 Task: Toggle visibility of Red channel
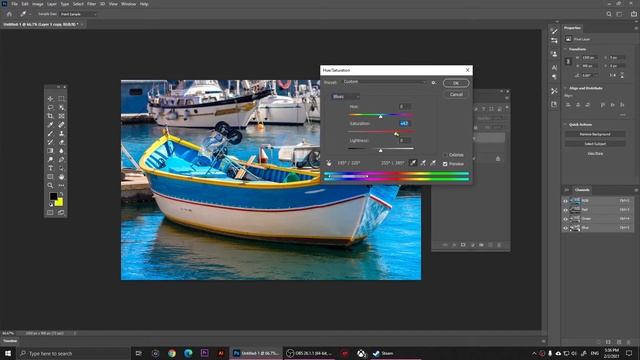pyautogui.click(x=565, y=210)
